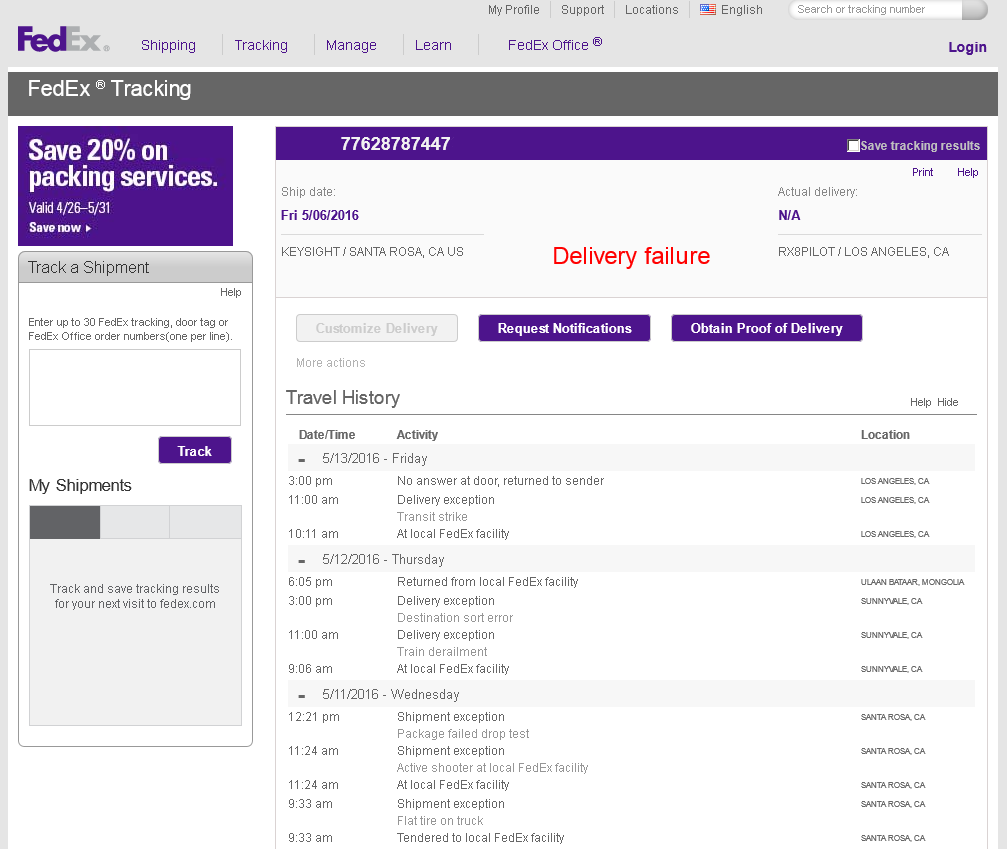The width and height of the screenshot is (1007, 849).
Task: Go to My Profile
Action: [x=514, y=10]
